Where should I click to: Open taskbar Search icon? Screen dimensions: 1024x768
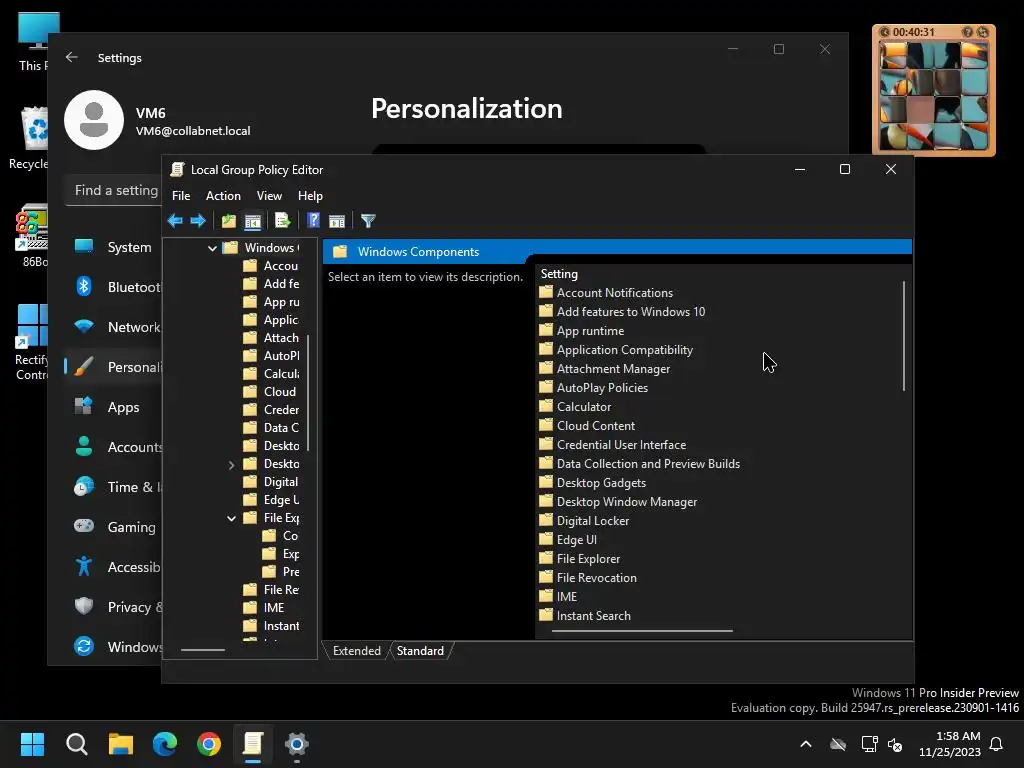[x=76, y=744]
